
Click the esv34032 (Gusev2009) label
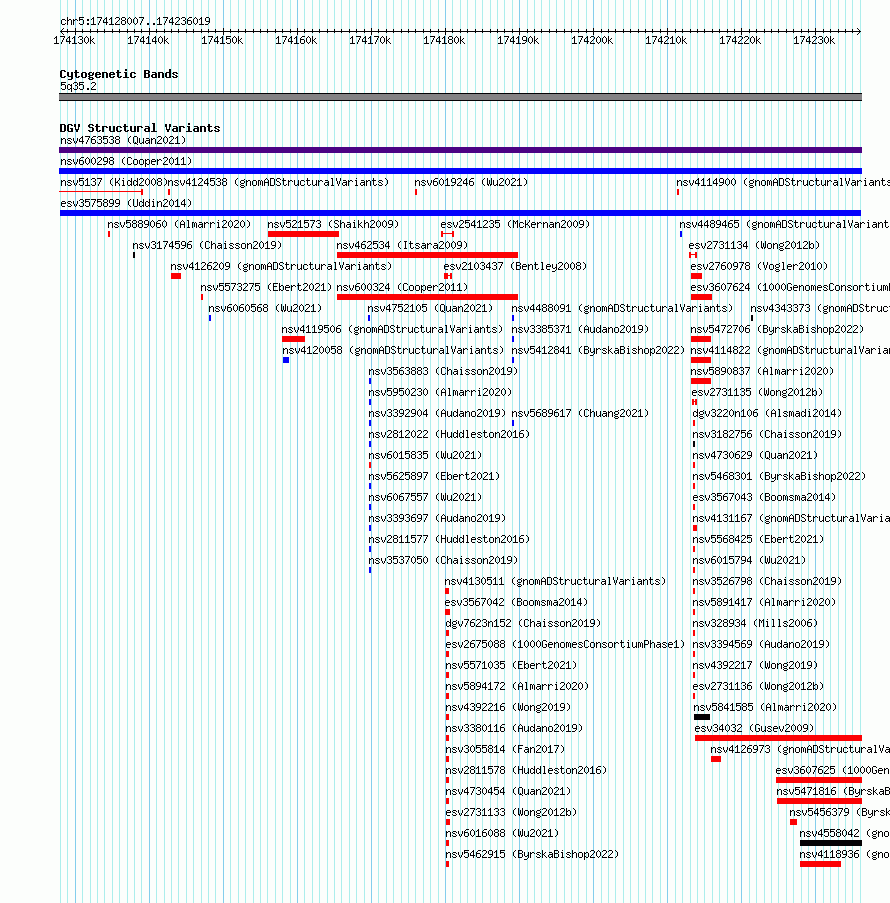pos(754,729)
